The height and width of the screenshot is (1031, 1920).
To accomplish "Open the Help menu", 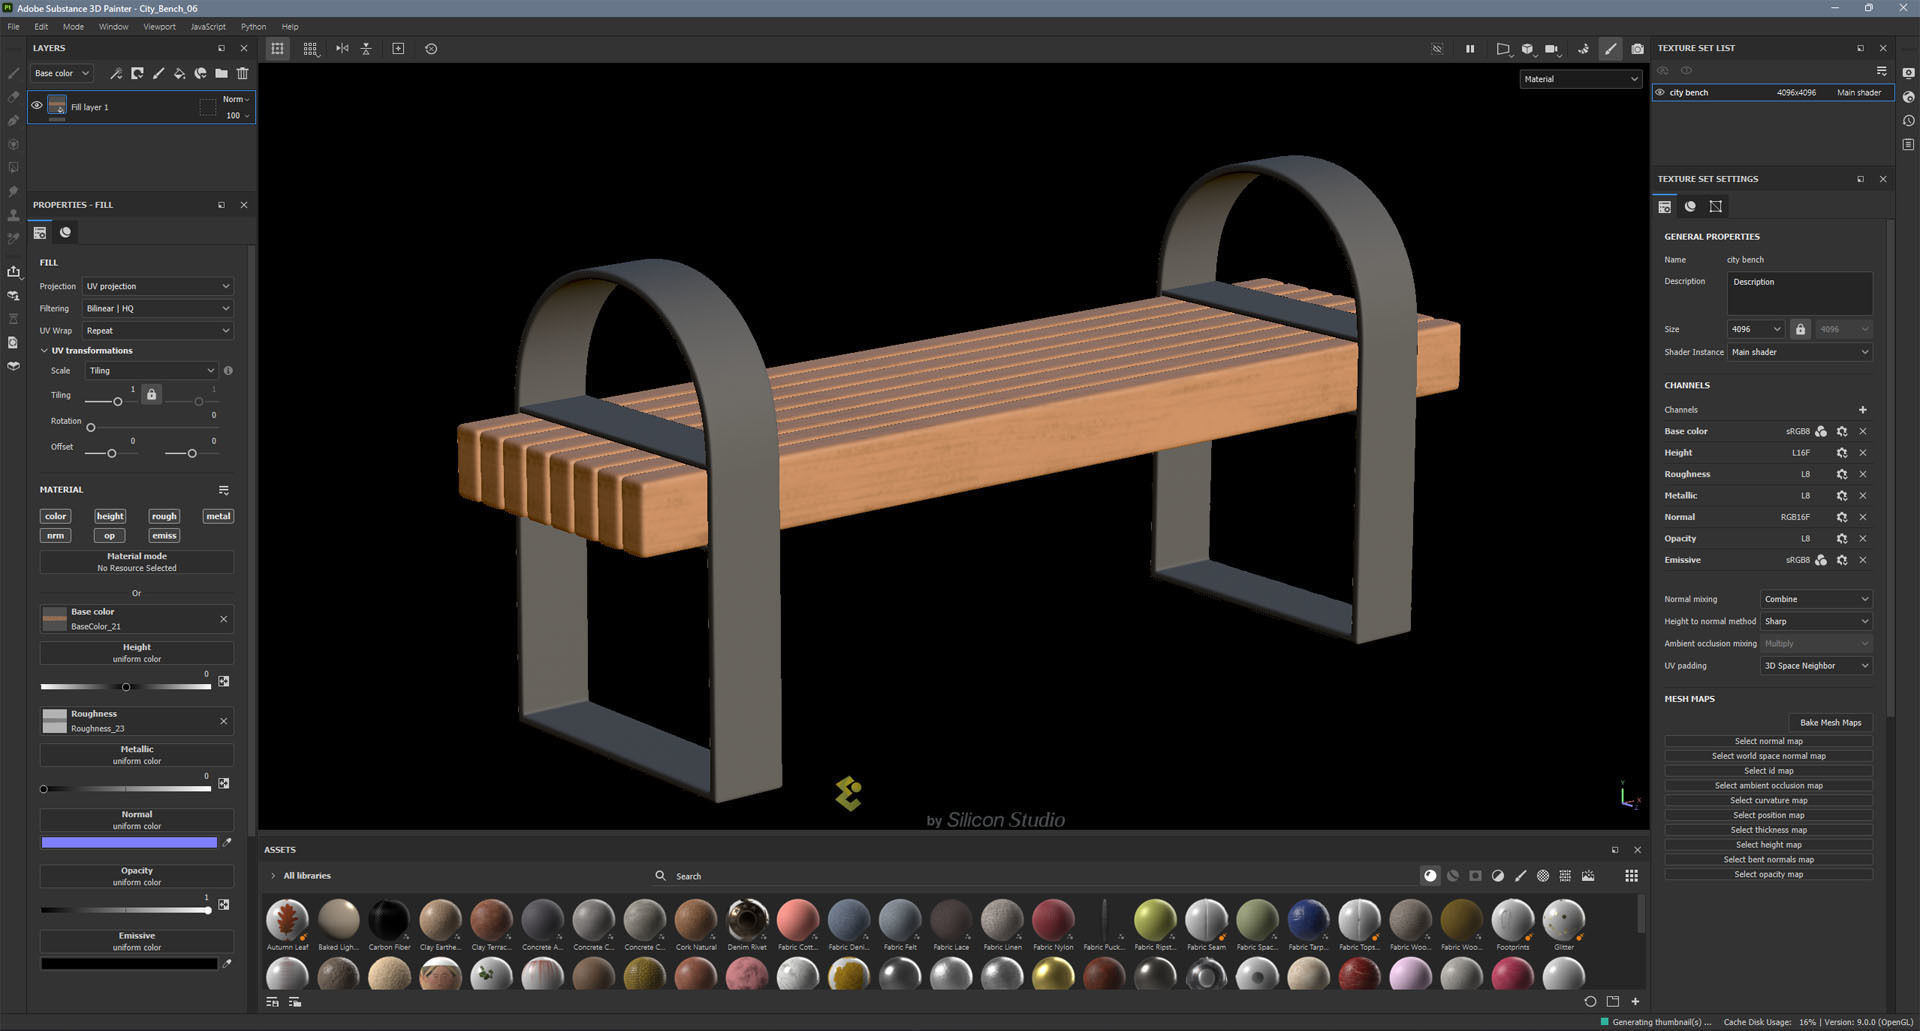I will coord(290,27).
